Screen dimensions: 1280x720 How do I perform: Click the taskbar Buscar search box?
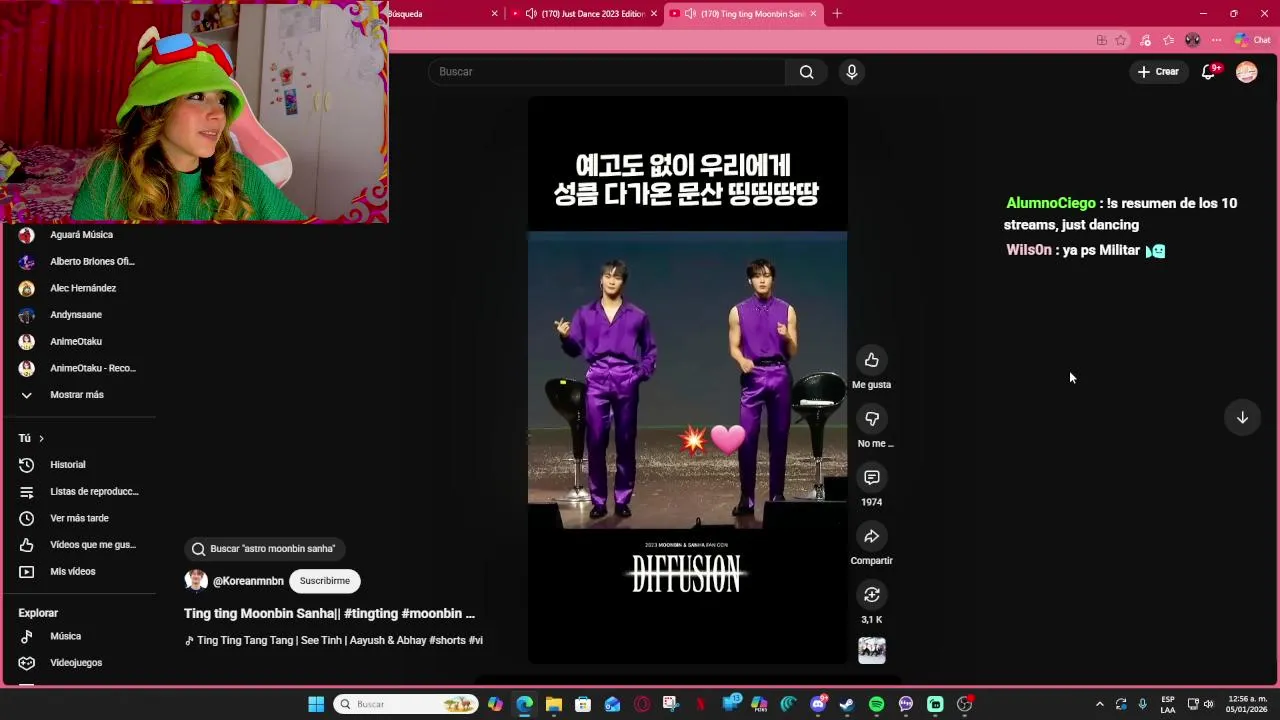click(406, 704)
